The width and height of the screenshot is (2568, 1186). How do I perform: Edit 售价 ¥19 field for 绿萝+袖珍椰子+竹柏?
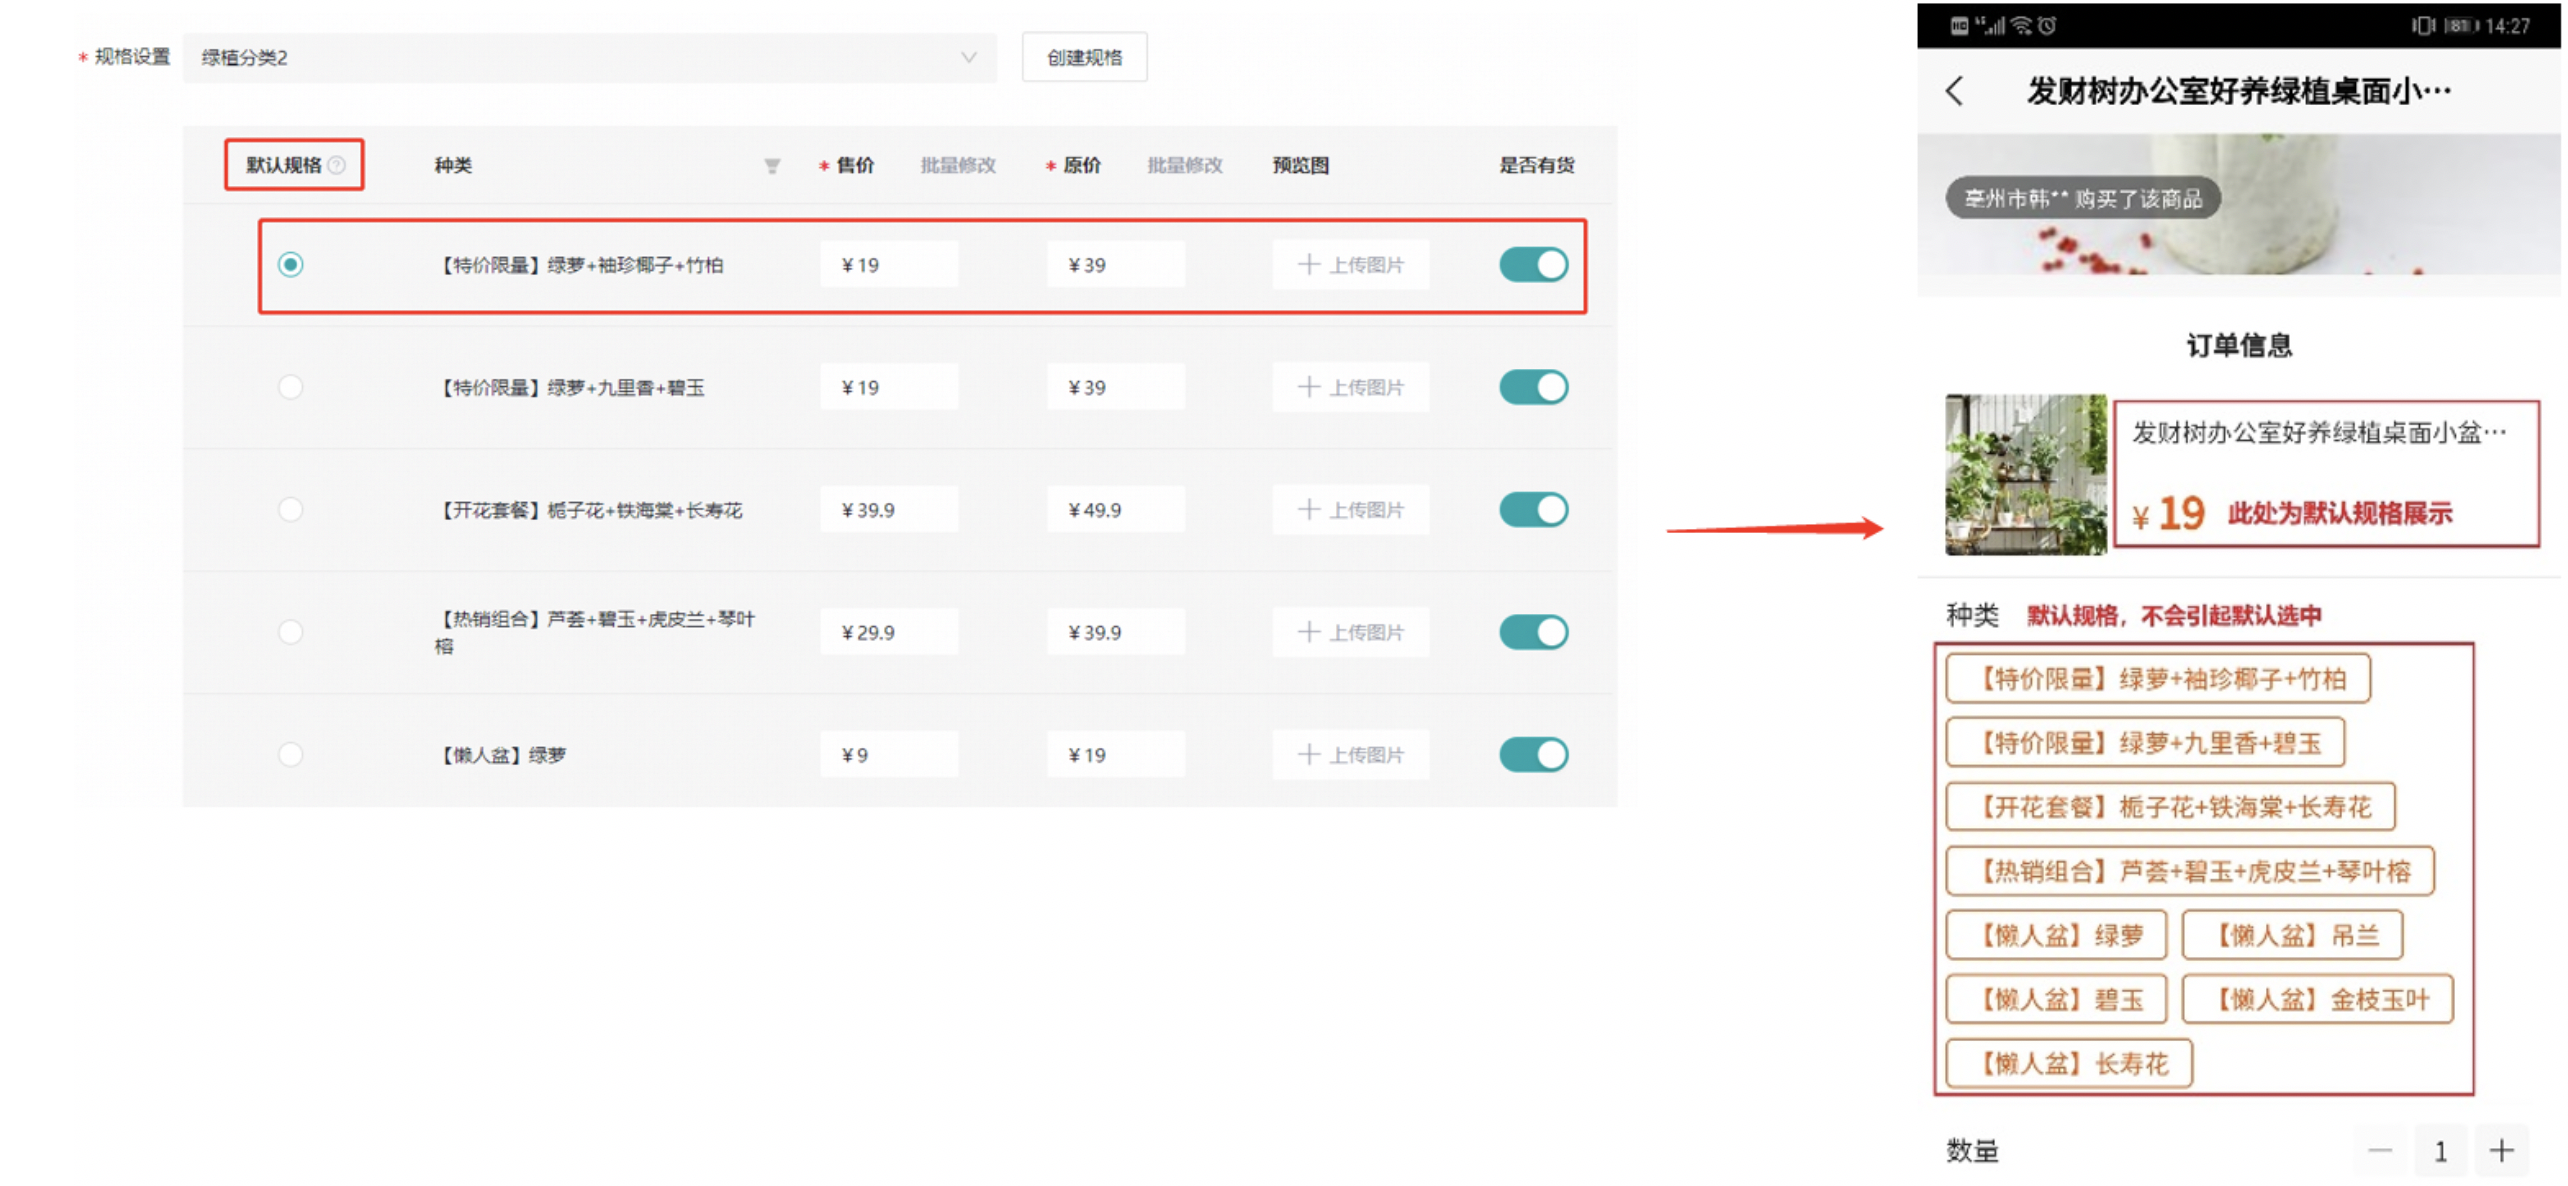coord(888,264)
